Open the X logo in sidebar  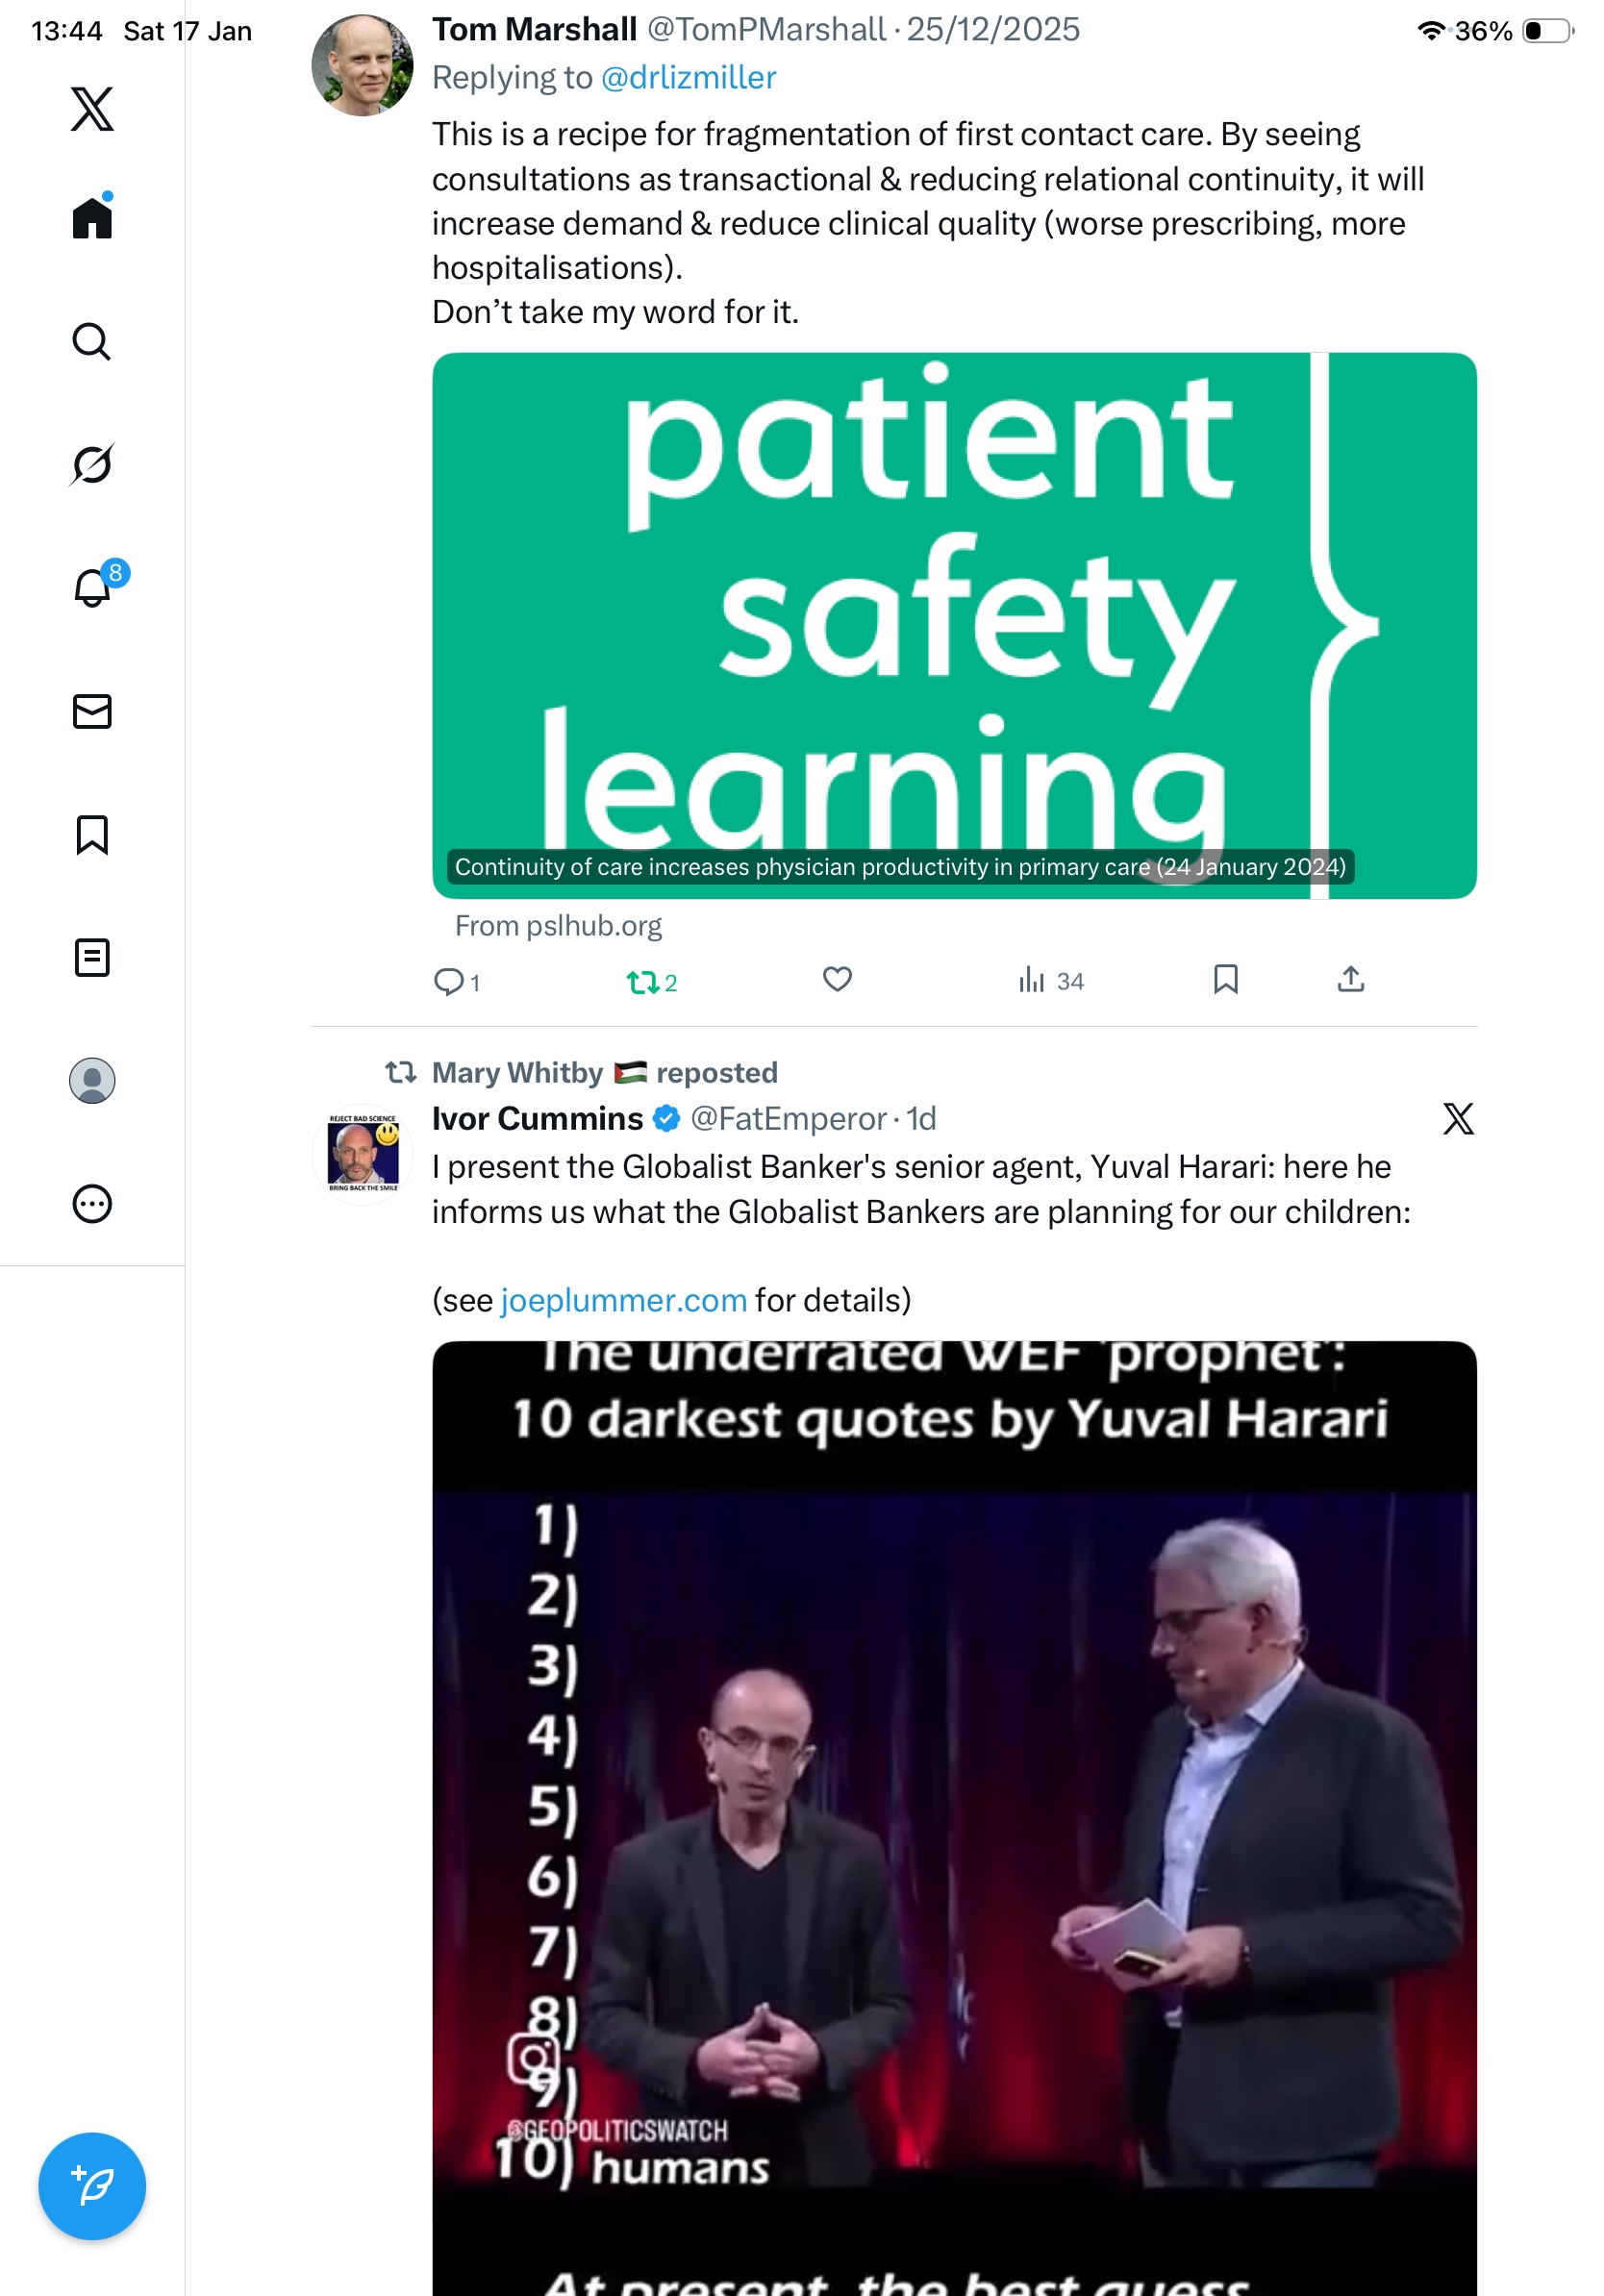pos(92,108)
